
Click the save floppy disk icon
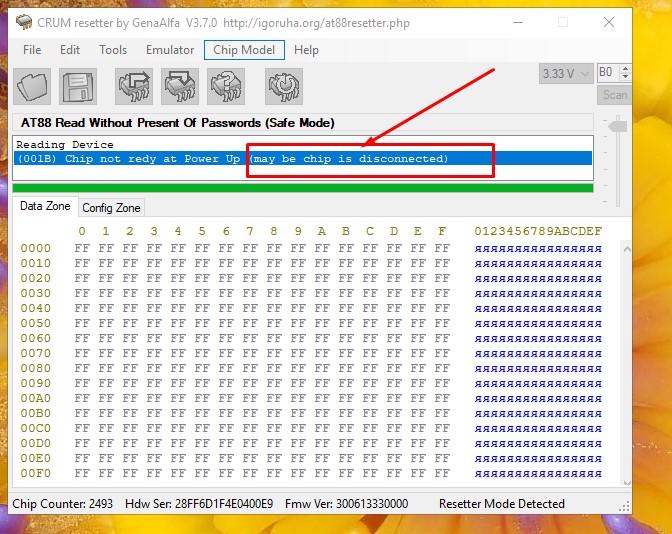(x=78, y=87)
